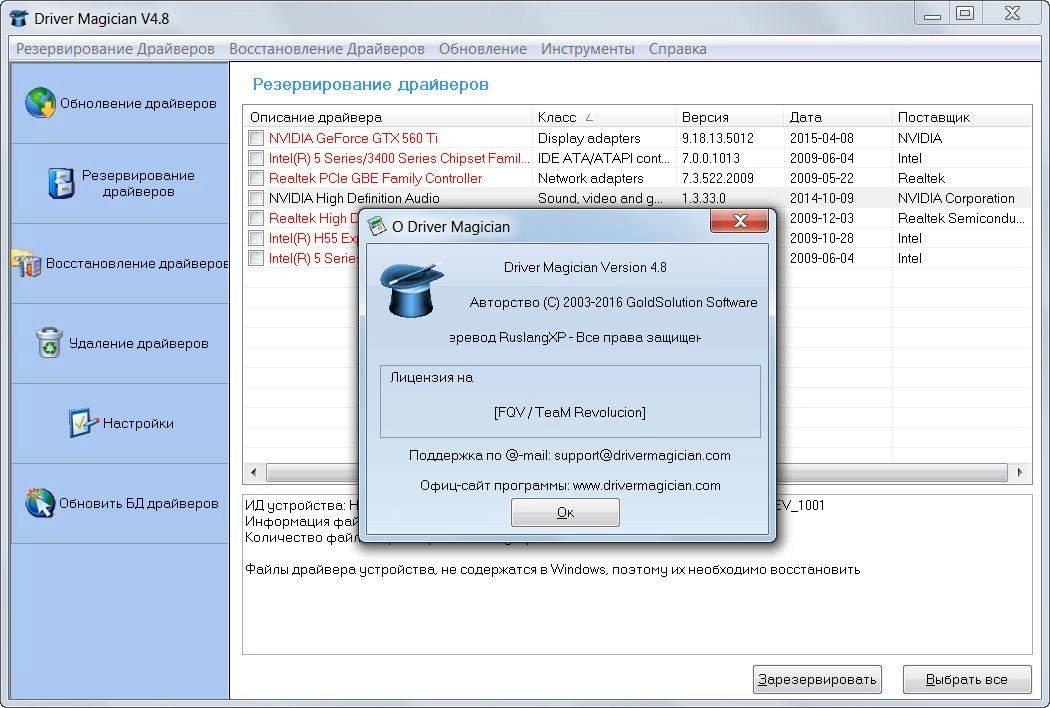The height and width of the screenshot is (708, 1050).
Task: Sort by the Дата column header
Action: 838,117
